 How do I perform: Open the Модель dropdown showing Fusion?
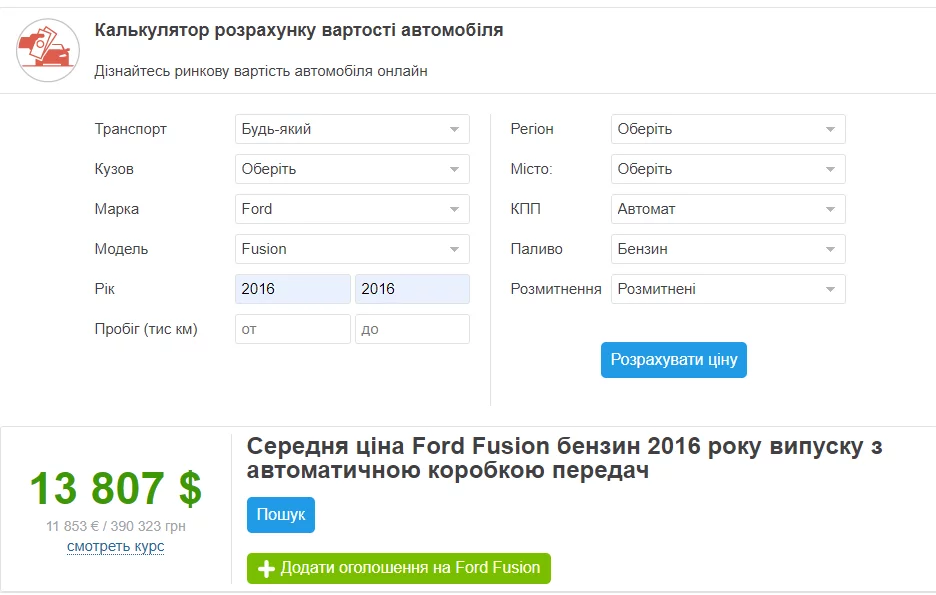352,249
